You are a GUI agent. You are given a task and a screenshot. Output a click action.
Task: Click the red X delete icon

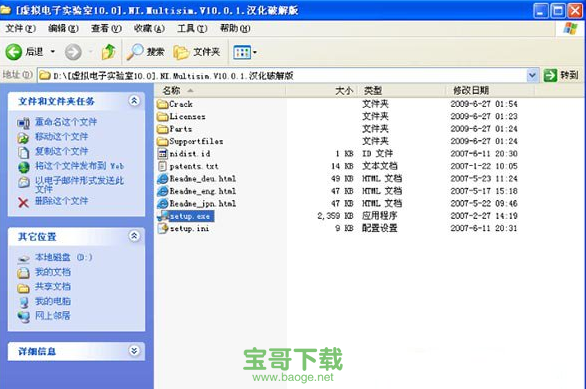tap(23, 203)
